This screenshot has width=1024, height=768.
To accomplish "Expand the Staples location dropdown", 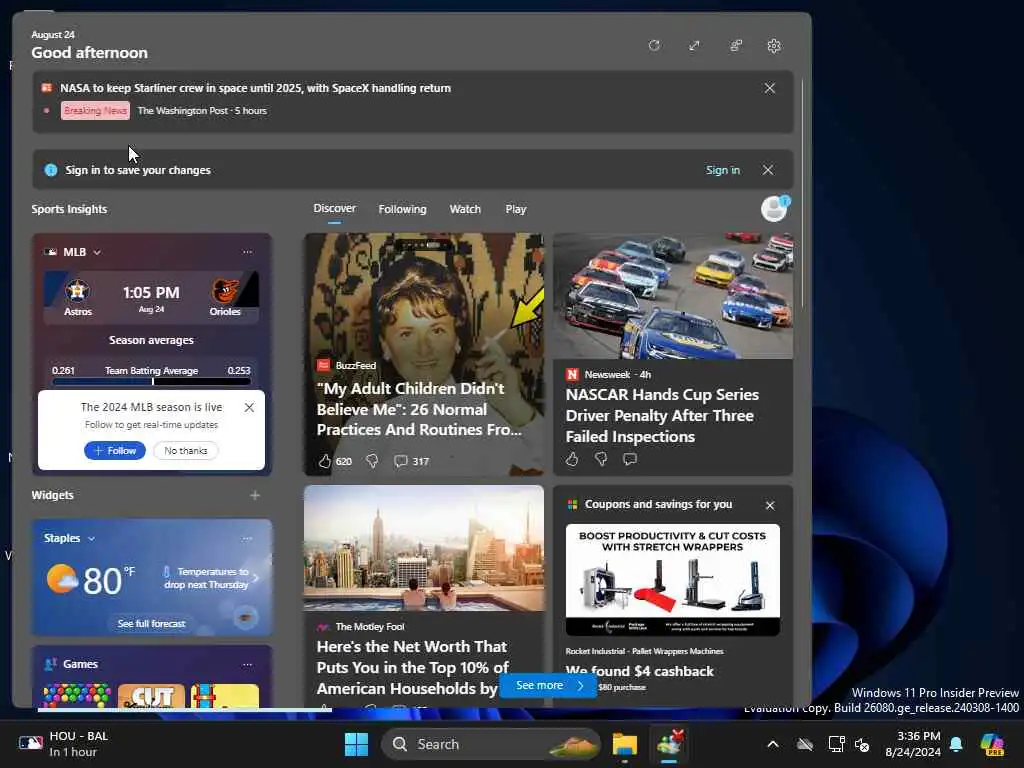I will click(x=91, y=539).
